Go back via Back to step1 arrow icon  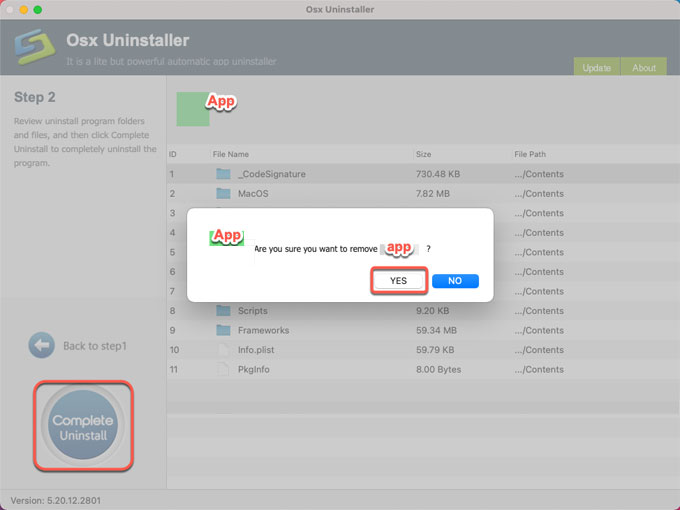[x=42, y=346]
